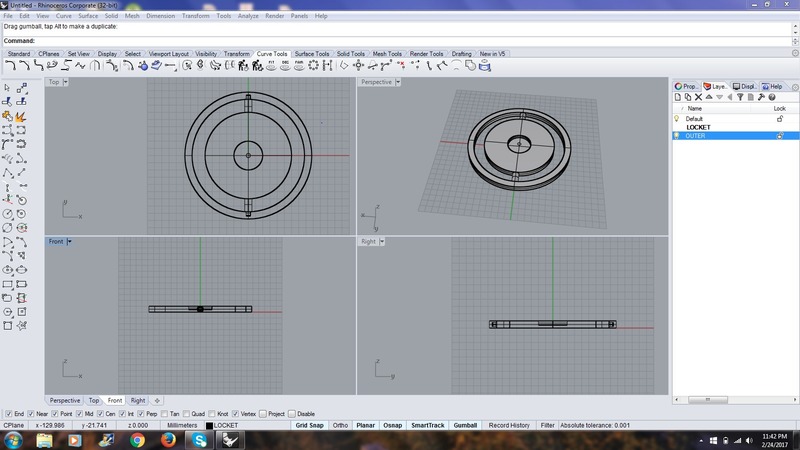
Task: Click the panel options gear next to Help tab
Action: point(795,87)
